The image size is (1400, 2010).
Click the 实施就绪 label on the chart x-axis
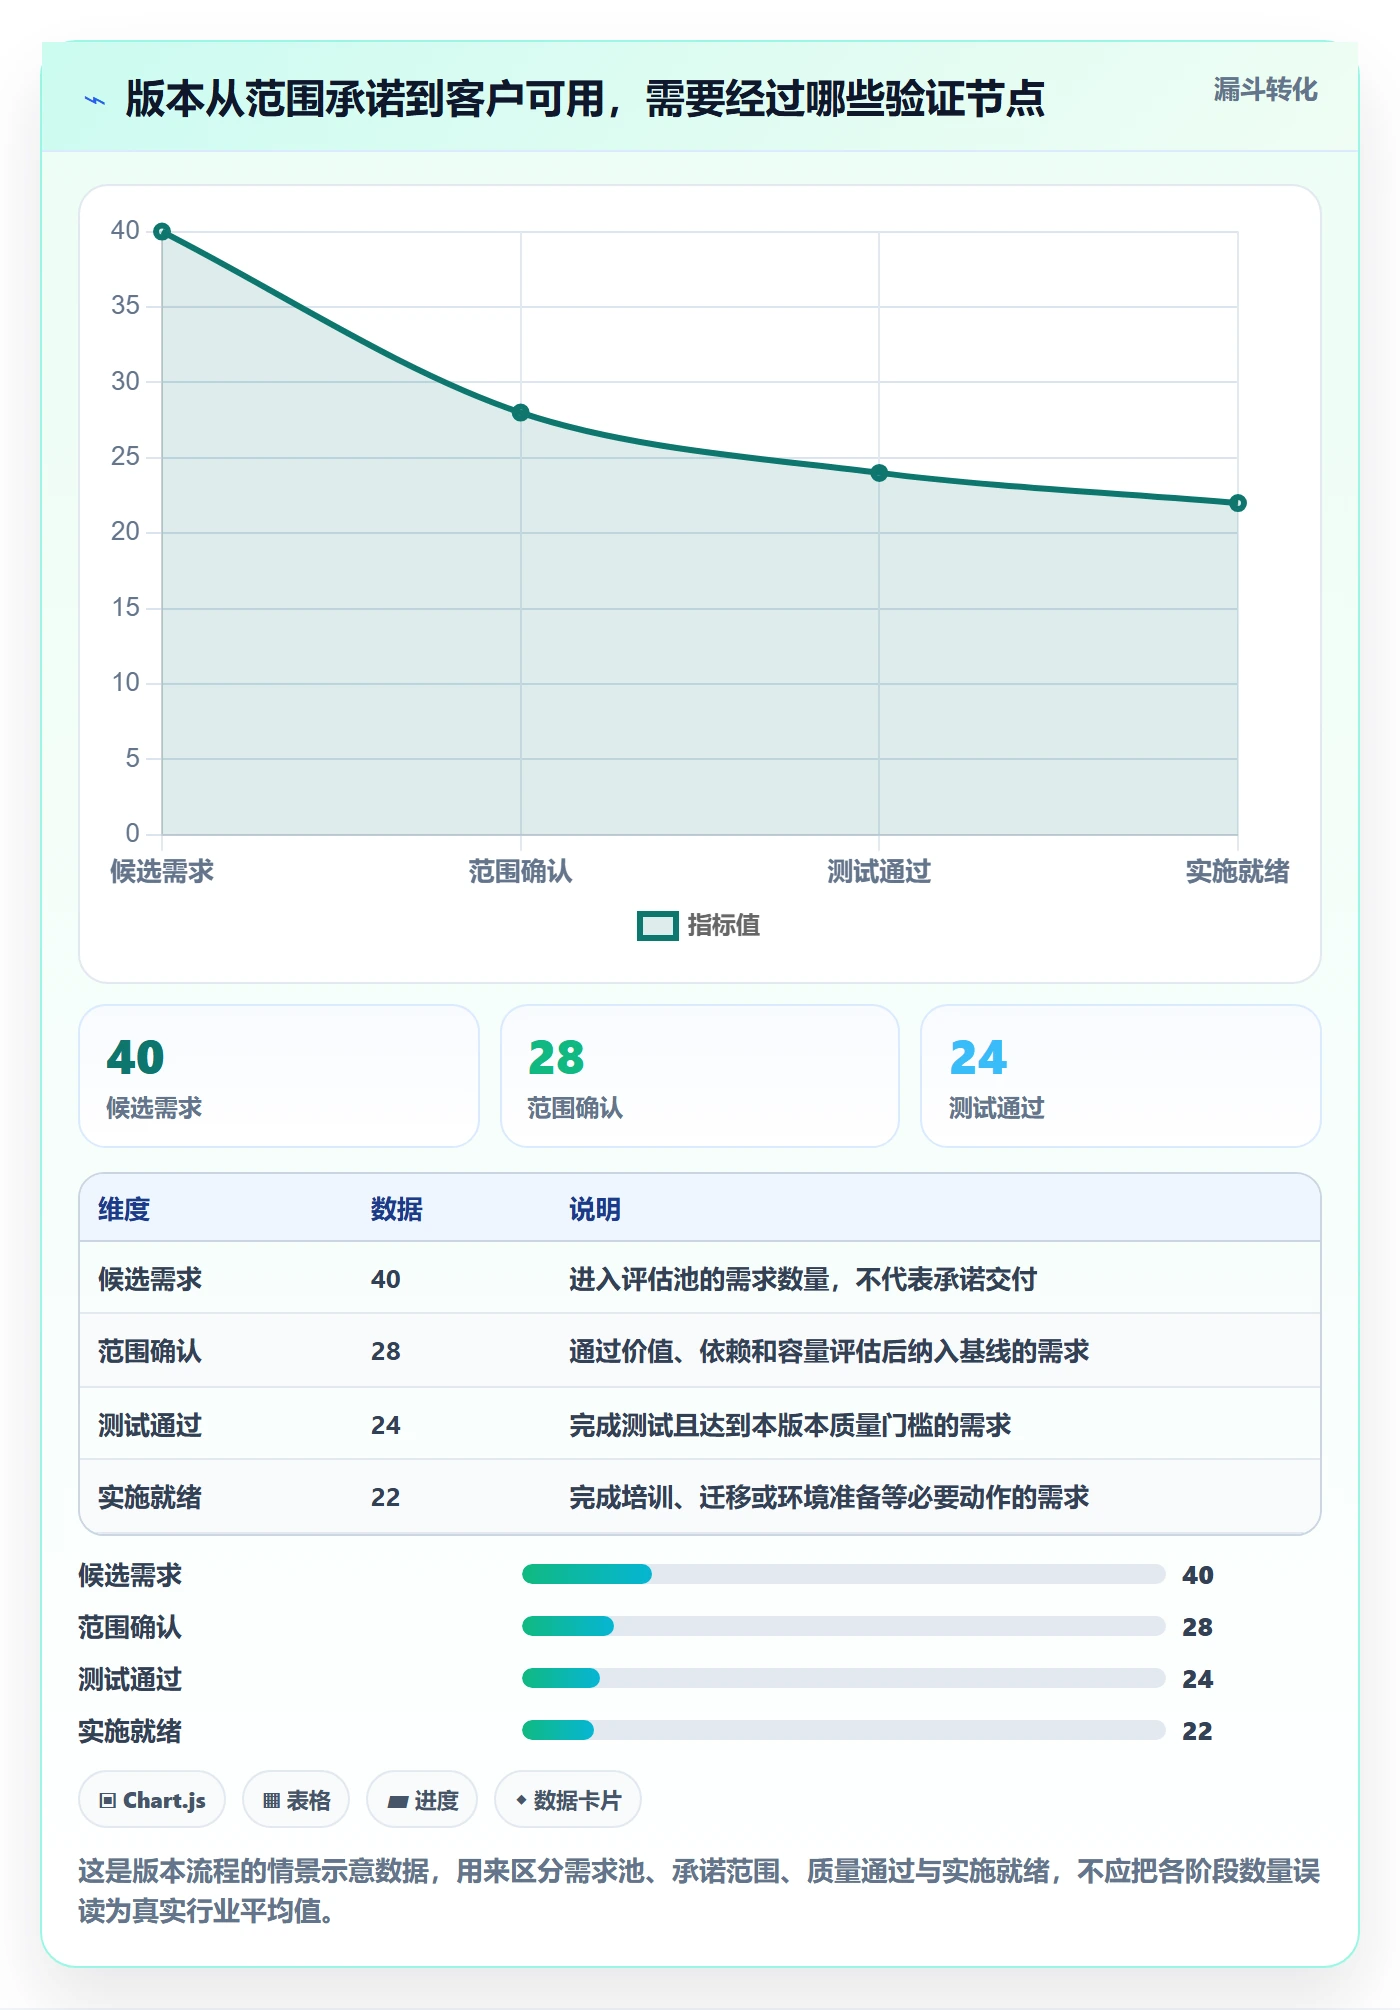pos(1238,871)
